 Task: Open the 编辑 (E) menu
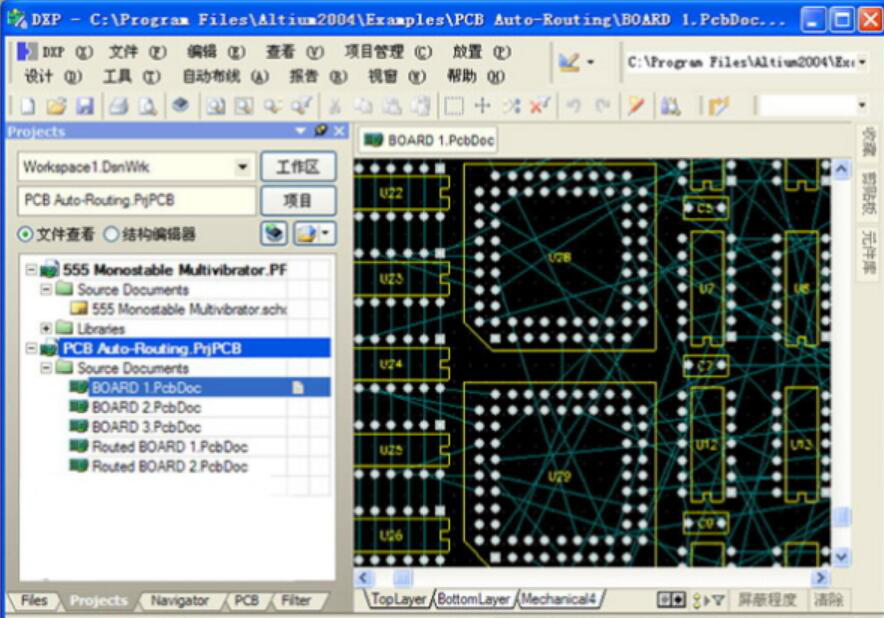[216, 52]
